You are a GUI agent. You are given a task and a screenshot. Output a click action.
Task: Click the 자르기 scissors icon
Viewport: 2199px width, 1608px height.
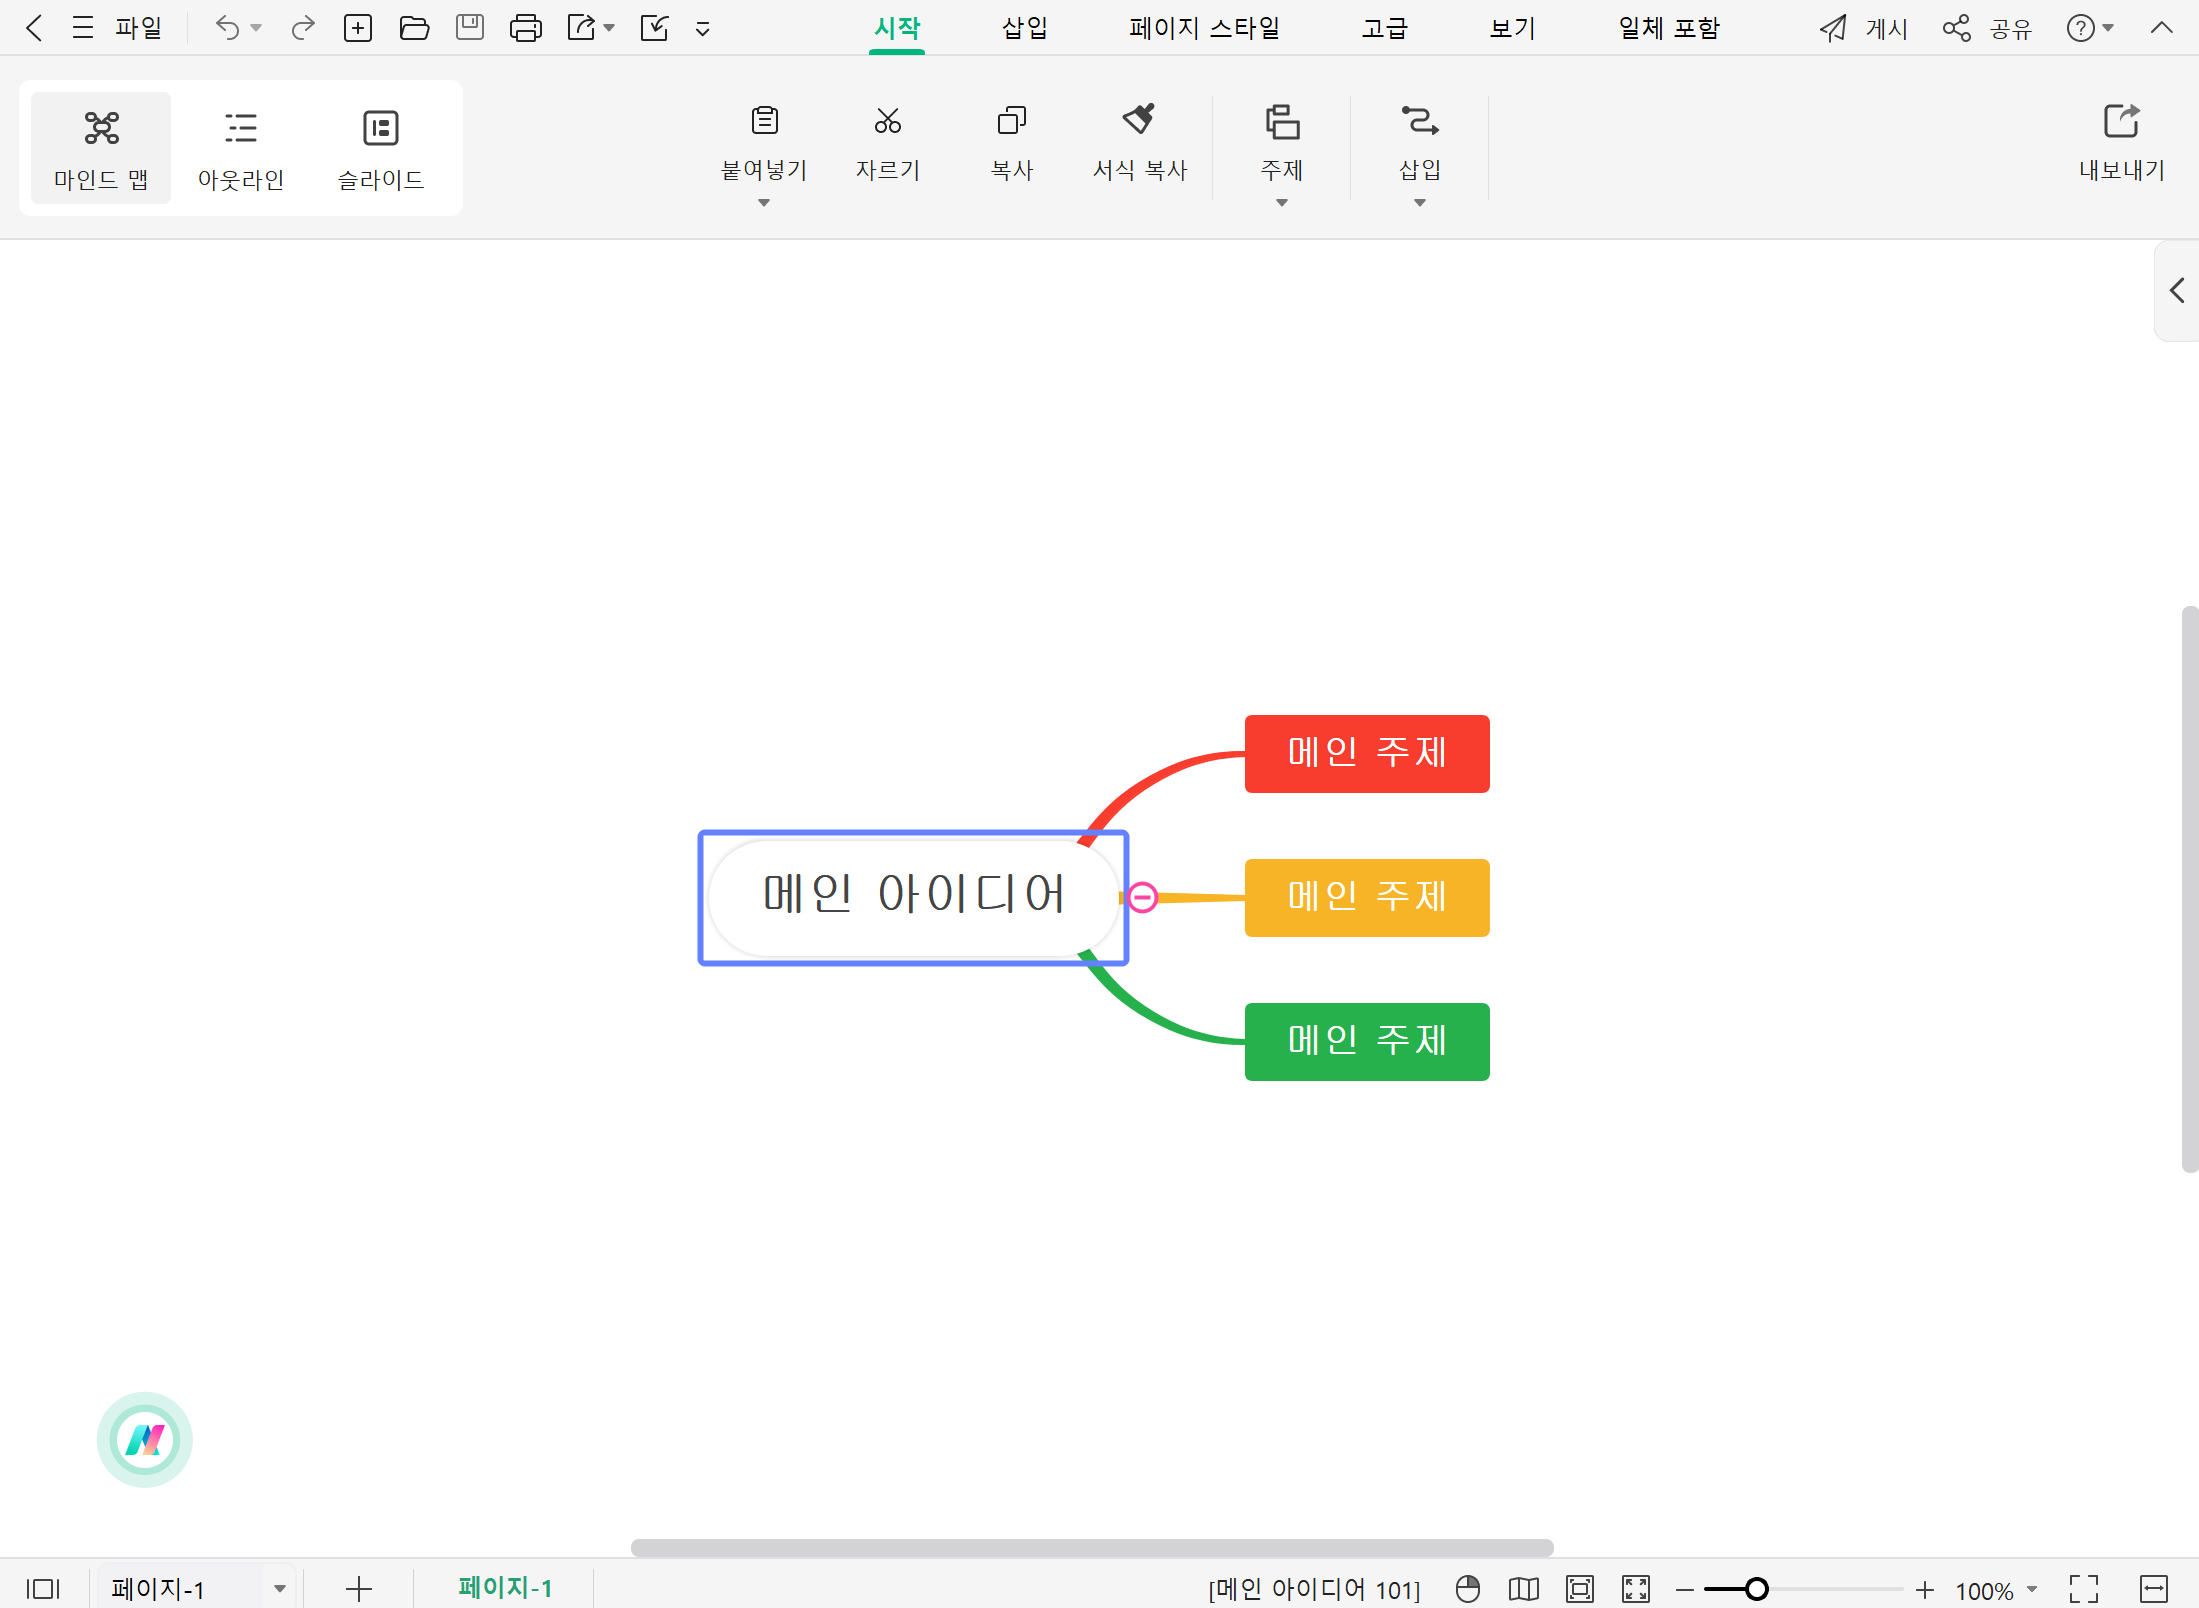click(888, 121)
